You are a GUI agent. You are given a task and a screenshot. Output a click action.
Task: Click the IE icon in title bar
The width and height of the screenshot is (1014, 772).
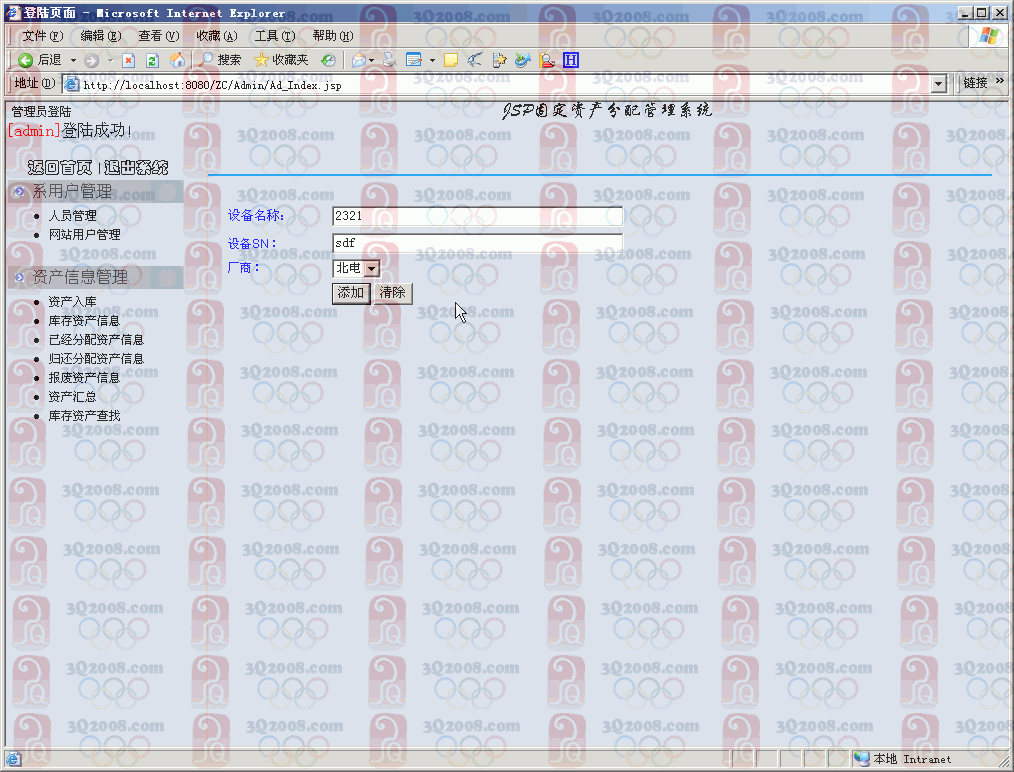(x=14, y=12)
